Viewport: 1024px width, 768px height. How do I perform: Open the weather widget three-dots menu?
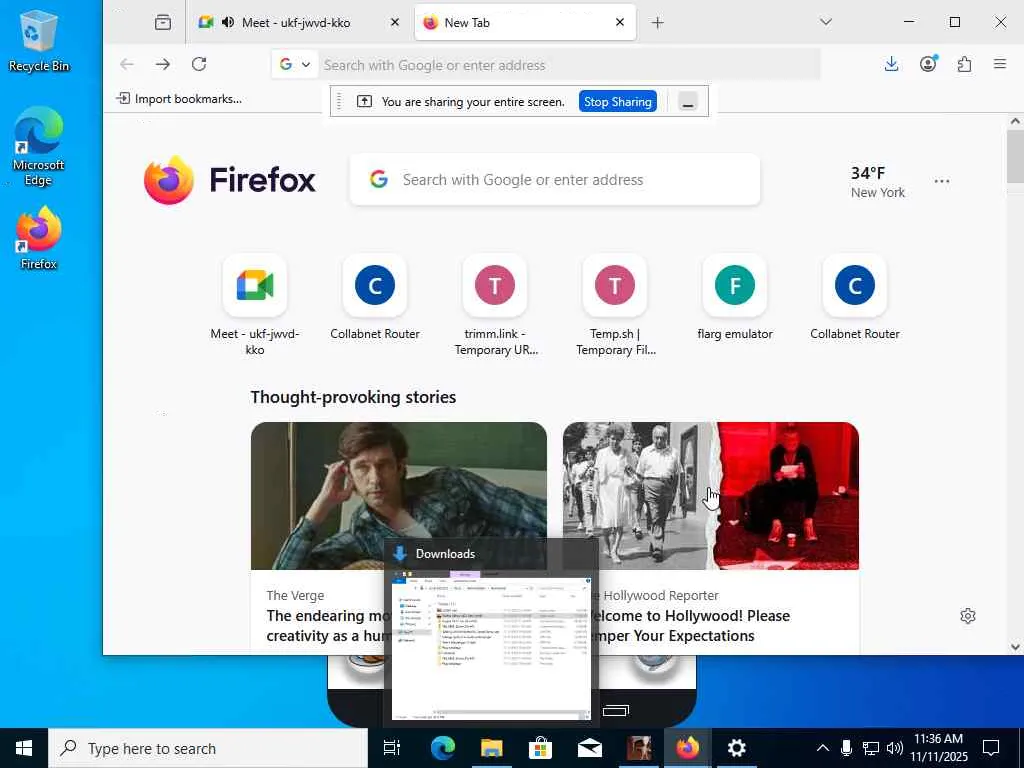(942, 182)
